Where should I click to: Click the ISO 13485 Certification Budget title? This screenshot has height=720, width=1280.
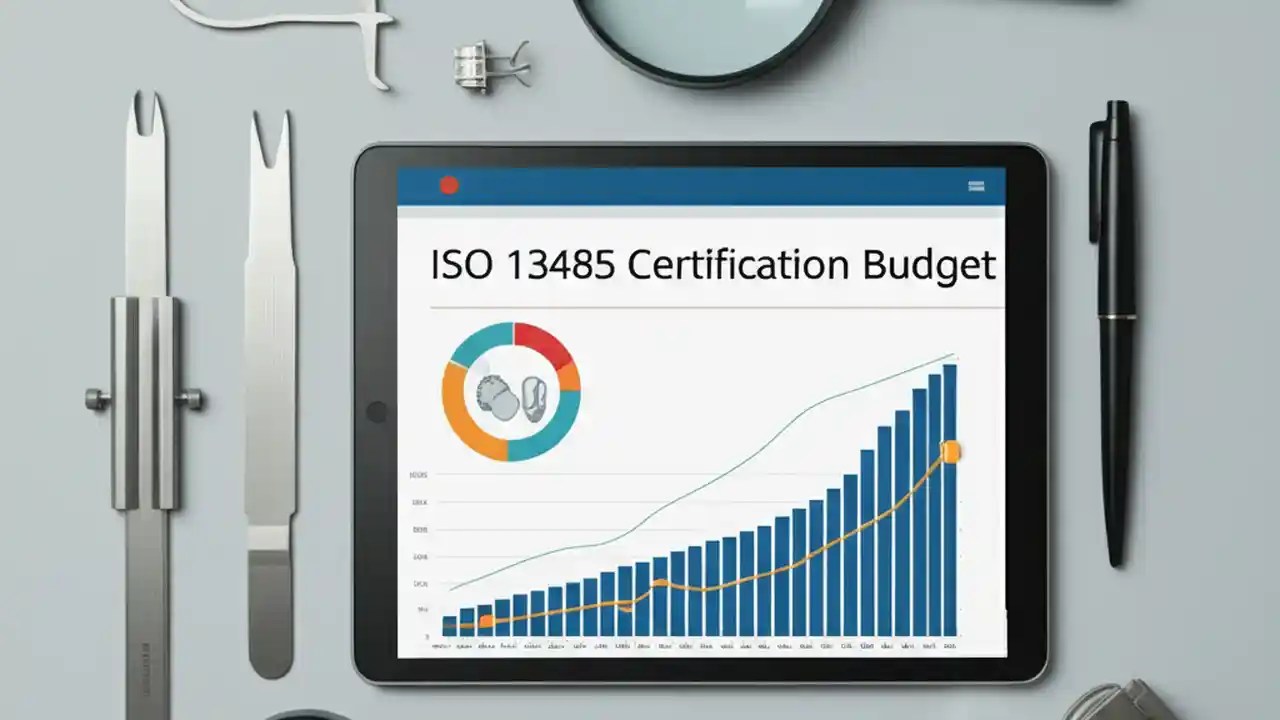[x=711, y=263]
